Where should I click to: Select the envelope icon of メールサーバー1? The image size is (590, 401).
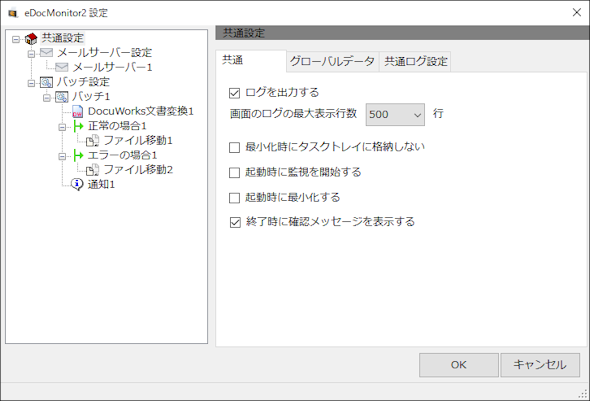pyautogui.click(x=62, y=67)
